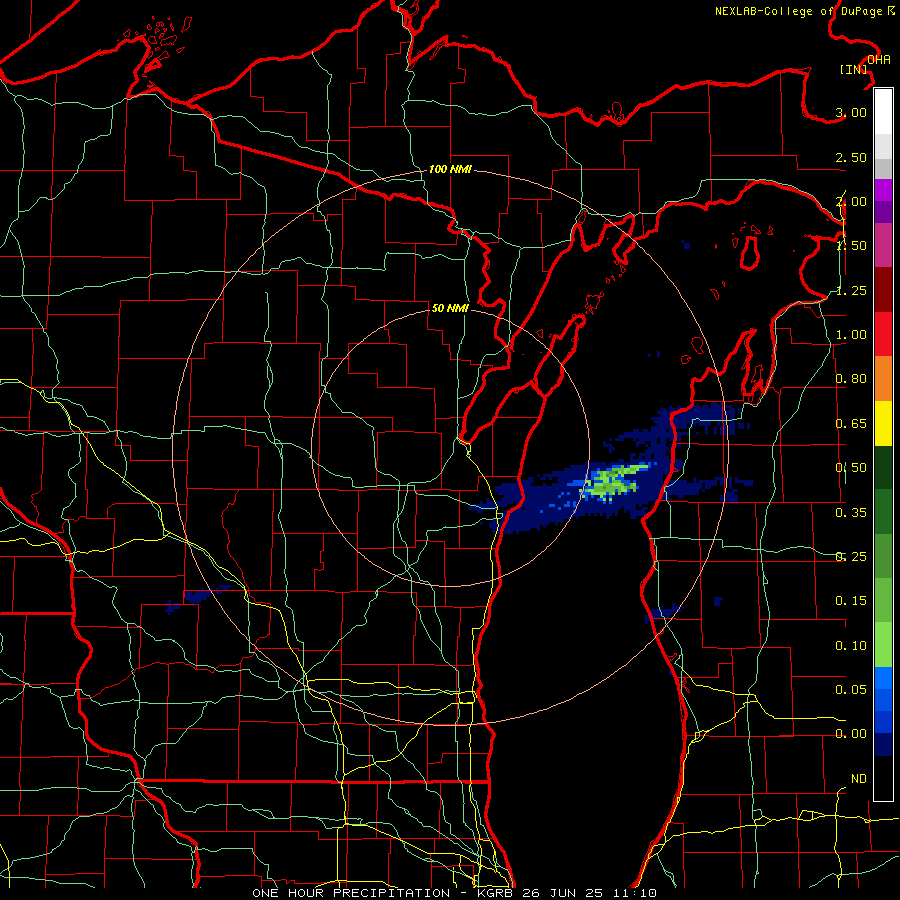
Task: Select the 0.65 legend value
Action: point(851,424)
